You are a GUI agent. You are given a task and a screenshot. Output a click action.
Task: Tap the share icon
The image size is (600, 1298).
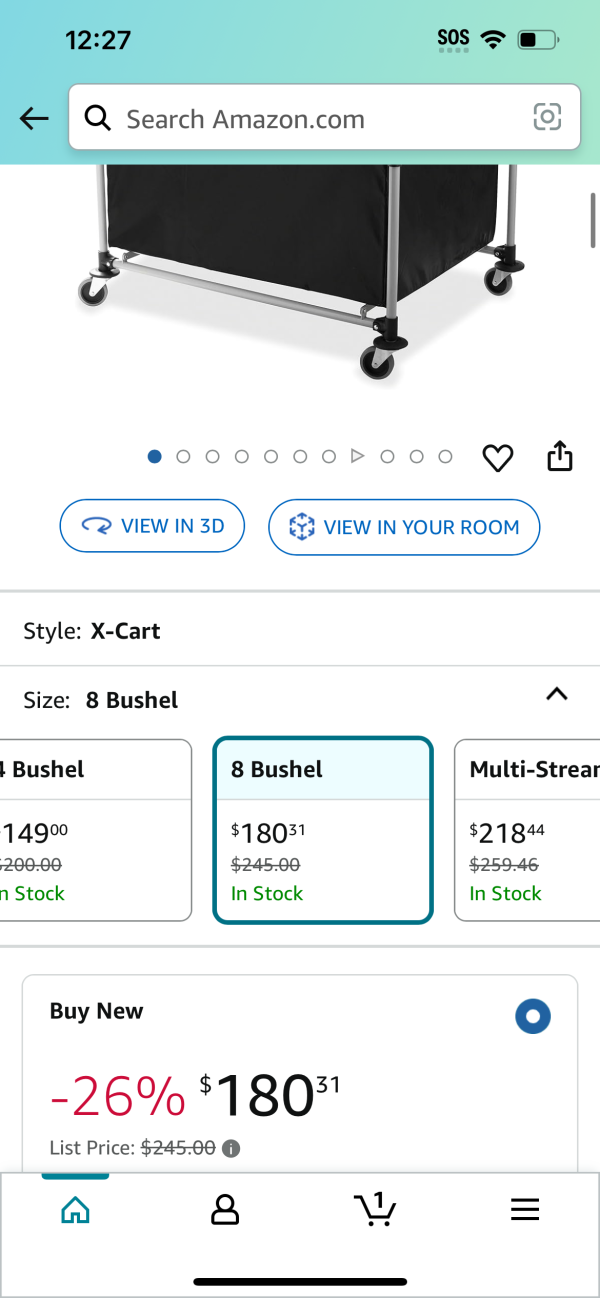[x=560, y=456]
